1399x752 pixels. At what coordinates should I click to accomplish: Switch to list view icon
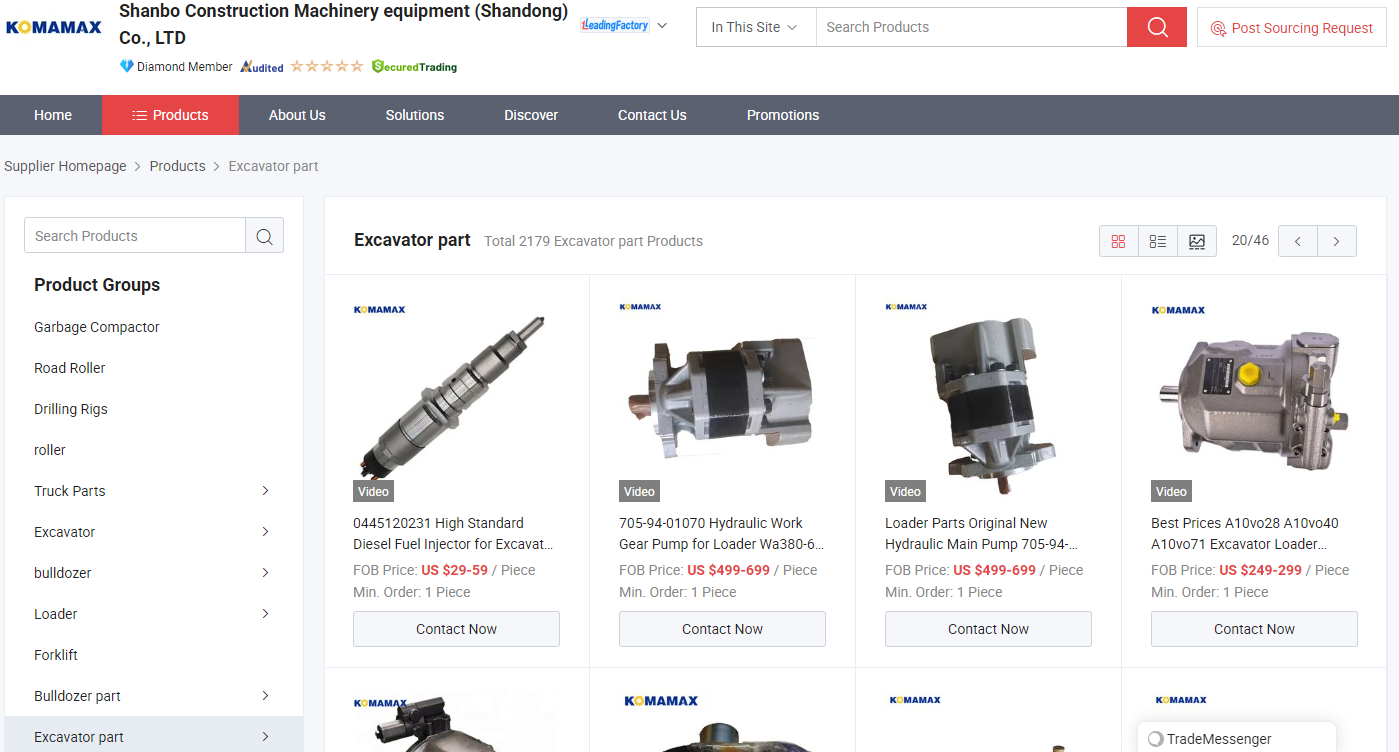[x=1158, y=241]
